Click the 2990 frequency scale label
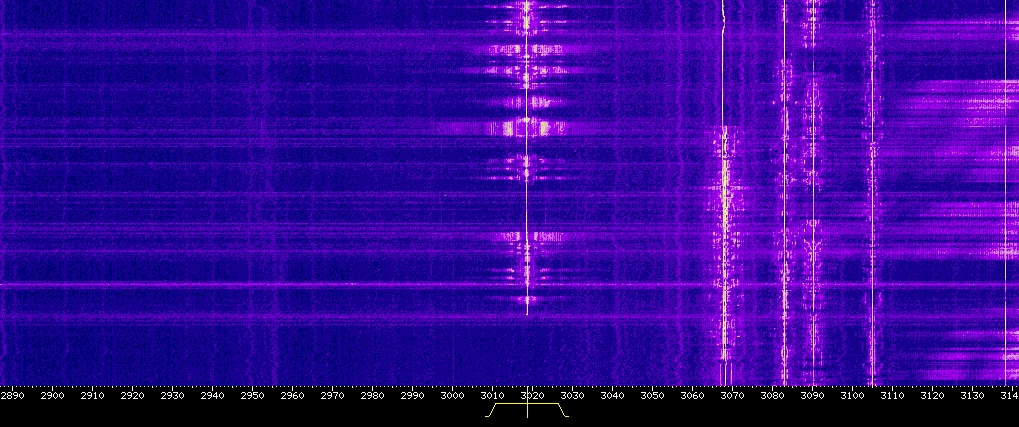This screenshot has height=427, width=1019. pyautogui.click(x=412, y=395)
